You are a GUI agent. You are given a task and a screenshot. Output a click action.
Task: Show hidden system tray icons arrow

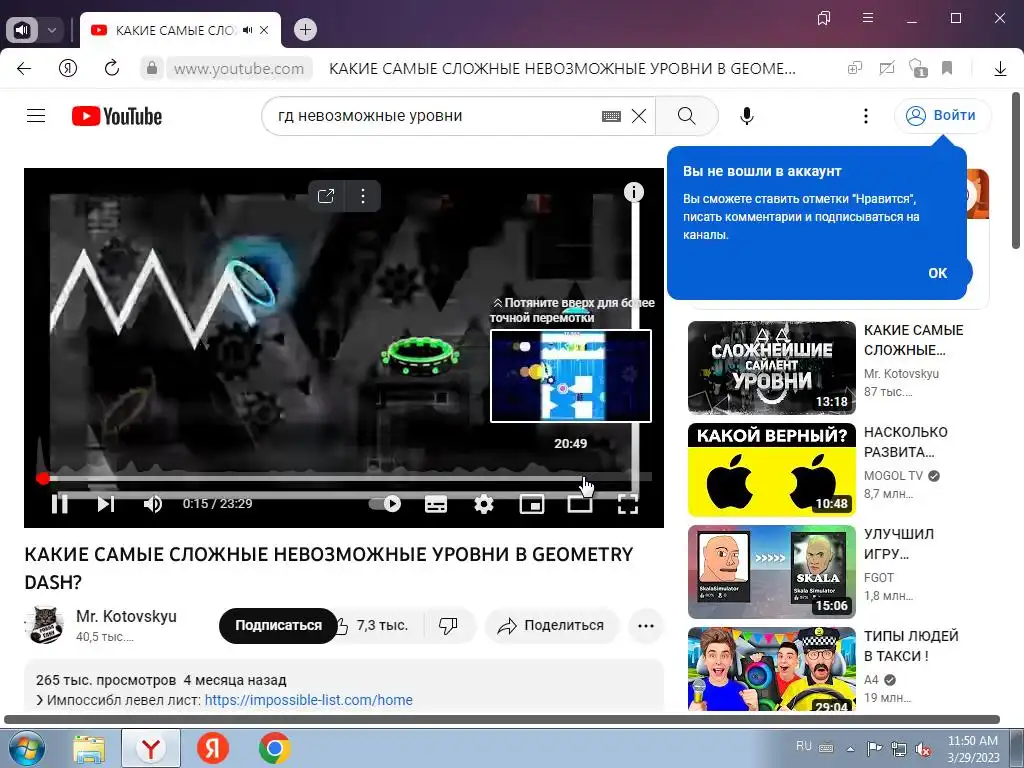click(x=850, y=749)
